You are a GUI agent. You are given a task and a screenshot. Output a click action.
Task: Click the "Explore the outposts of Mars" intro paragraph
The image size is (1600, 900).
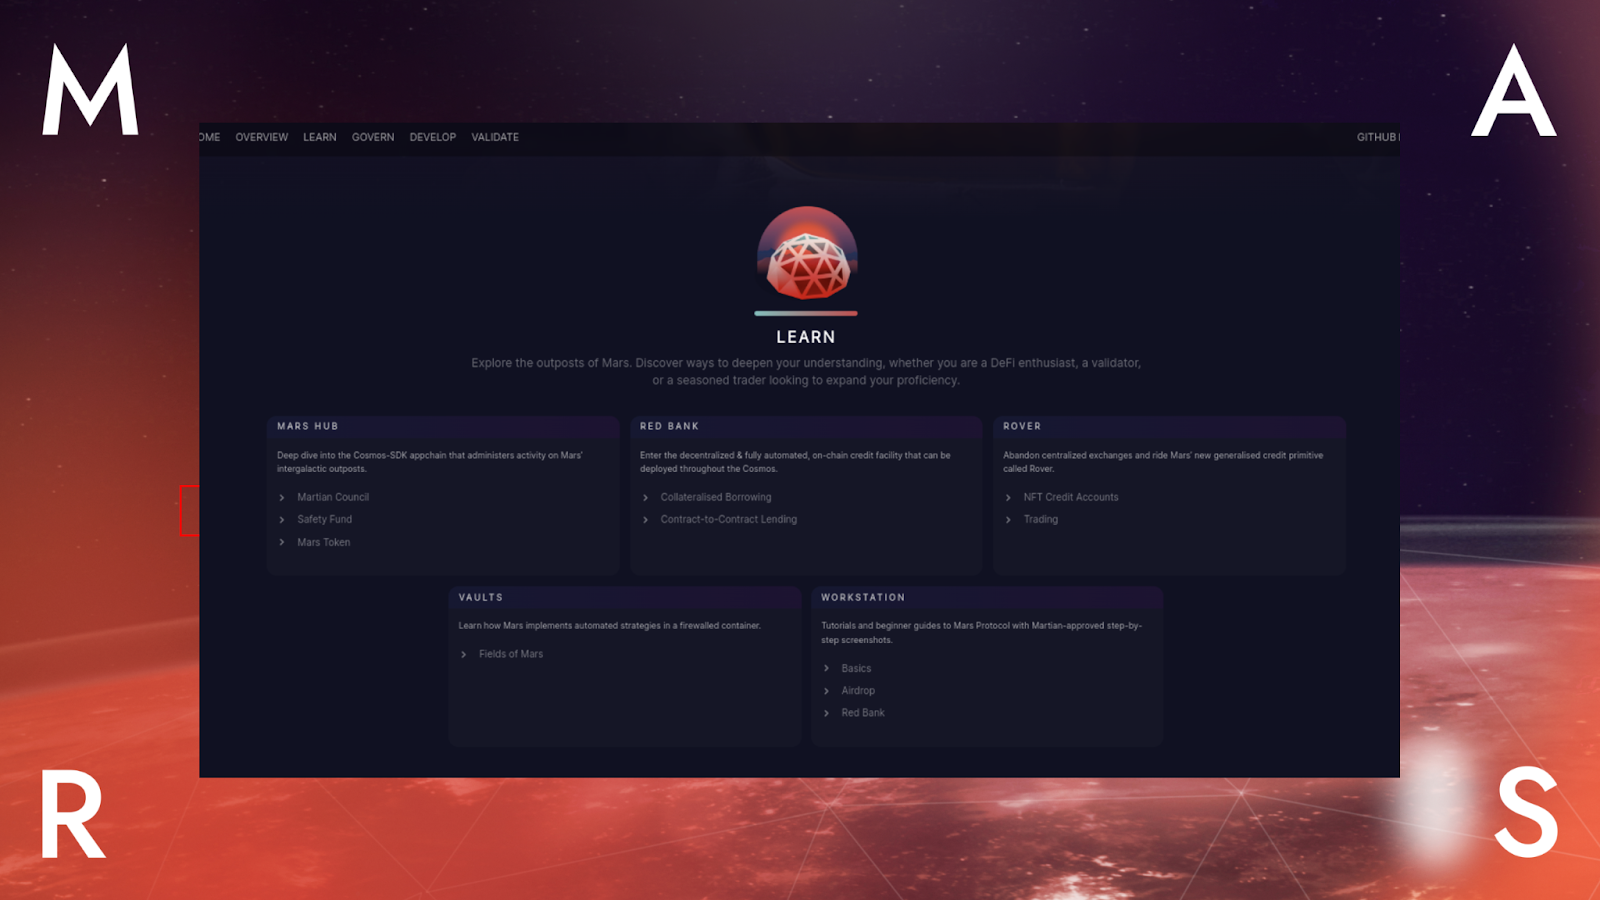point(806,371)
